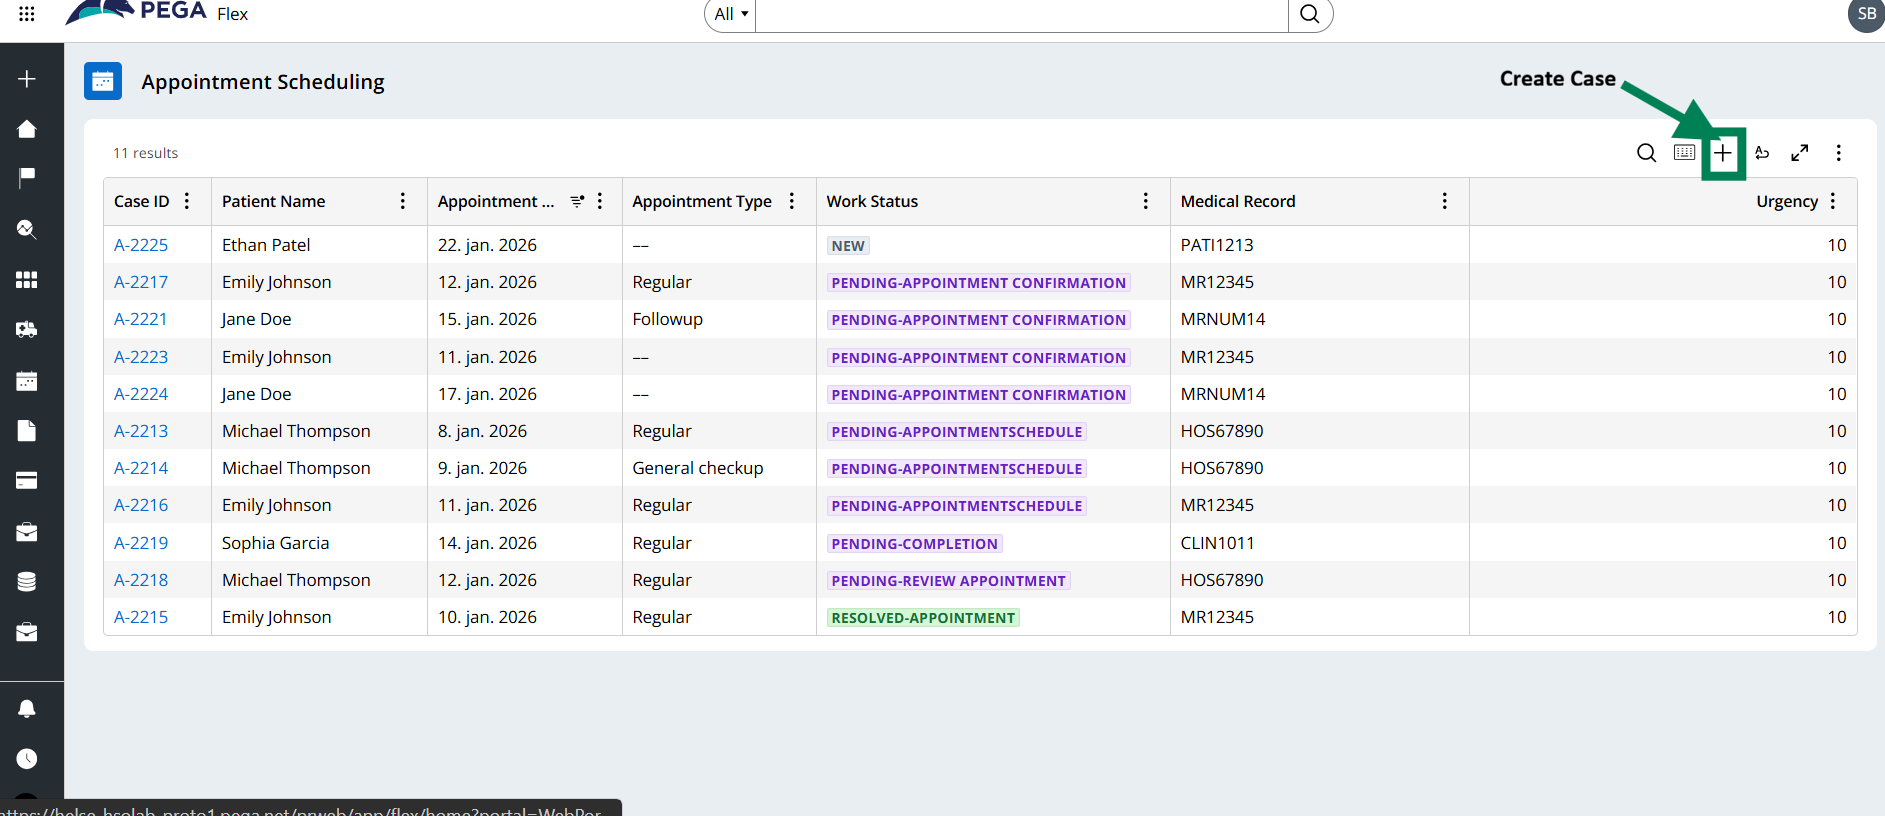Click the PENDING-COMPLETION status badge
Image resolution: width=1885 pixels, height=816 pixels.
click(914, 544)
